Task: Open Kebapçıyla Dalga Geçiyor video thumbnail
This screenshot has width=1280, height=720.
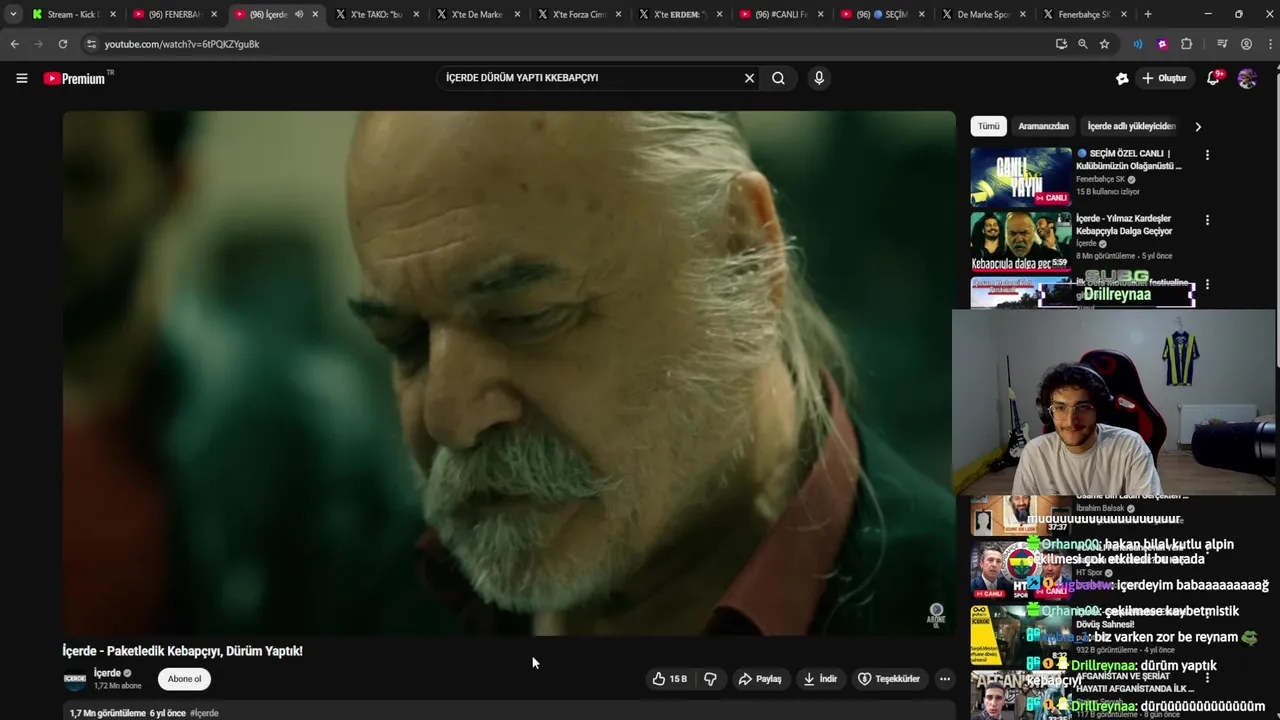Action: (x=1020, y=241)
